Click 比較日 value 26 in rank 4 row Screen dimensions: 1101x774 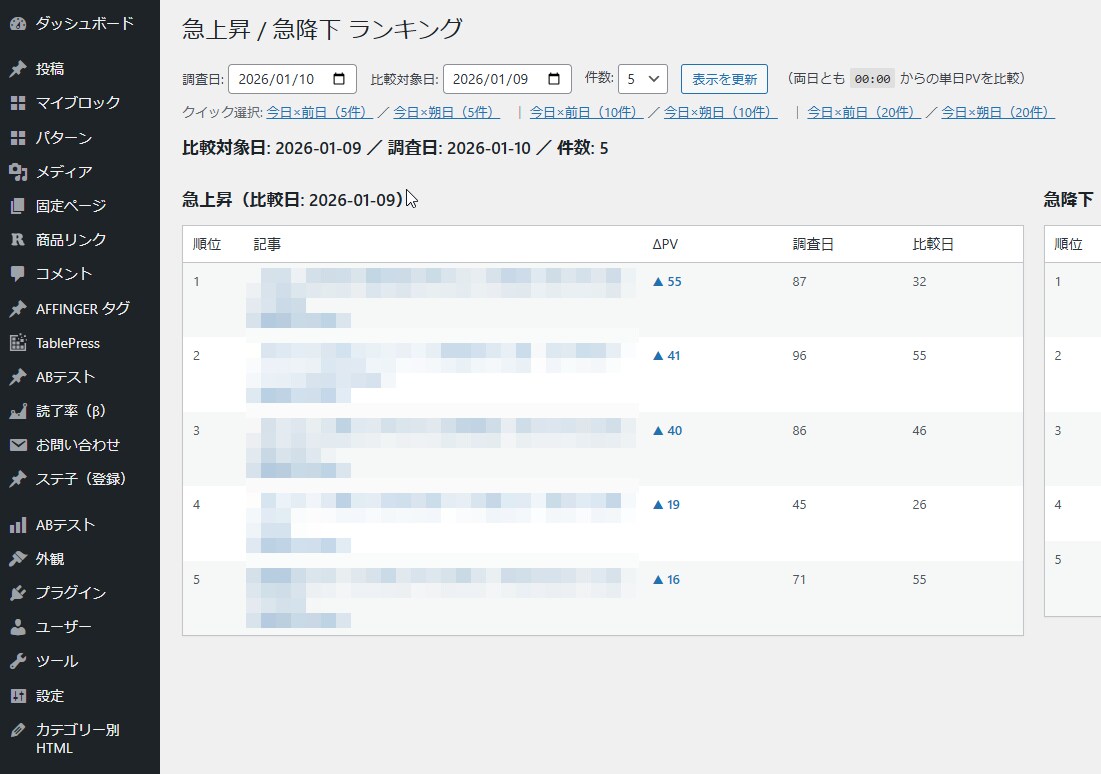[919, 505]
